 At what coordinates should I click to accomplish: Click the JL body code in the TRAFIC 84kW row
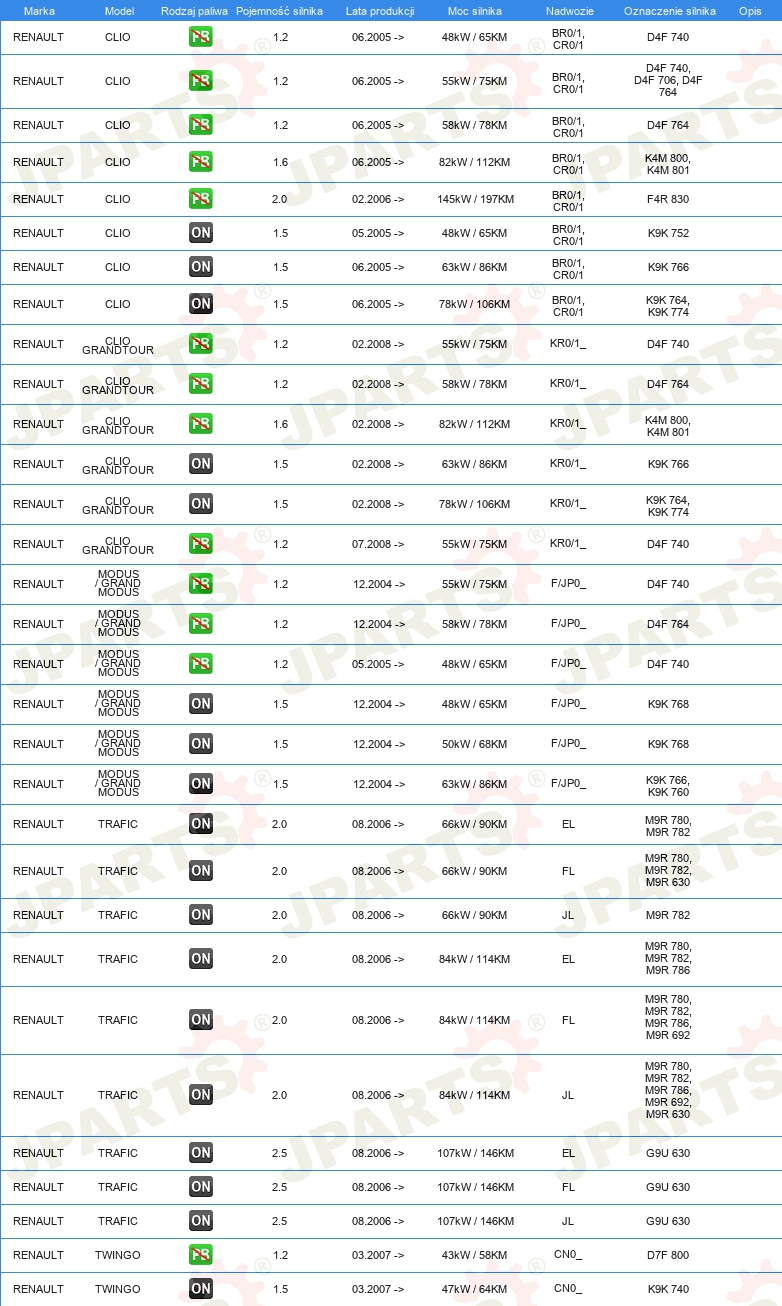click(x=568, y=1095)
